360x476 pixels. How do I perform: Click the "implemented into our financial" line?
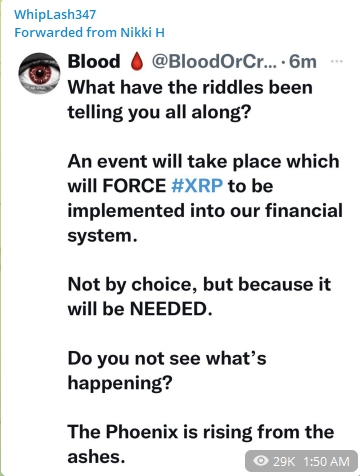(205, 211)
